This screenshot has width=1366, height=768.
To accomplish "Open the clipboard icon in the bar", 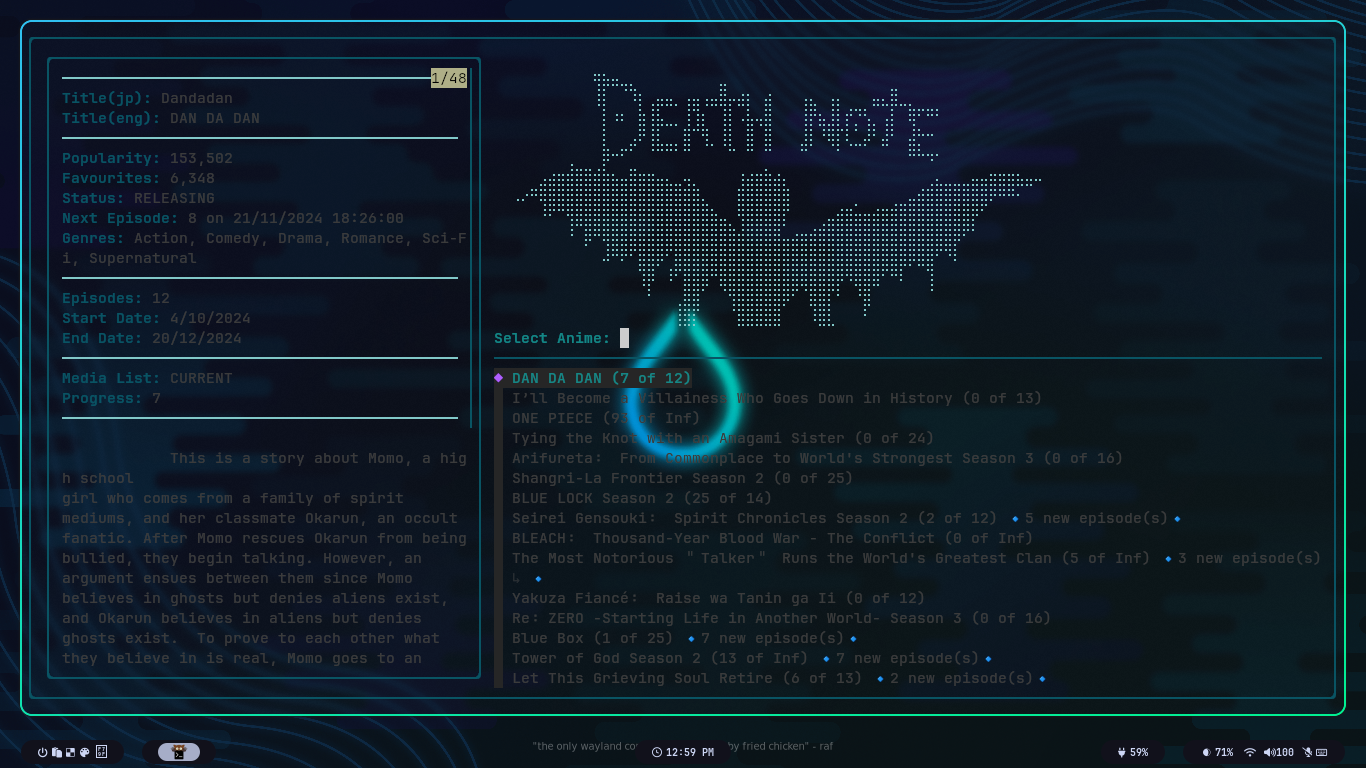I will [57, 752].
